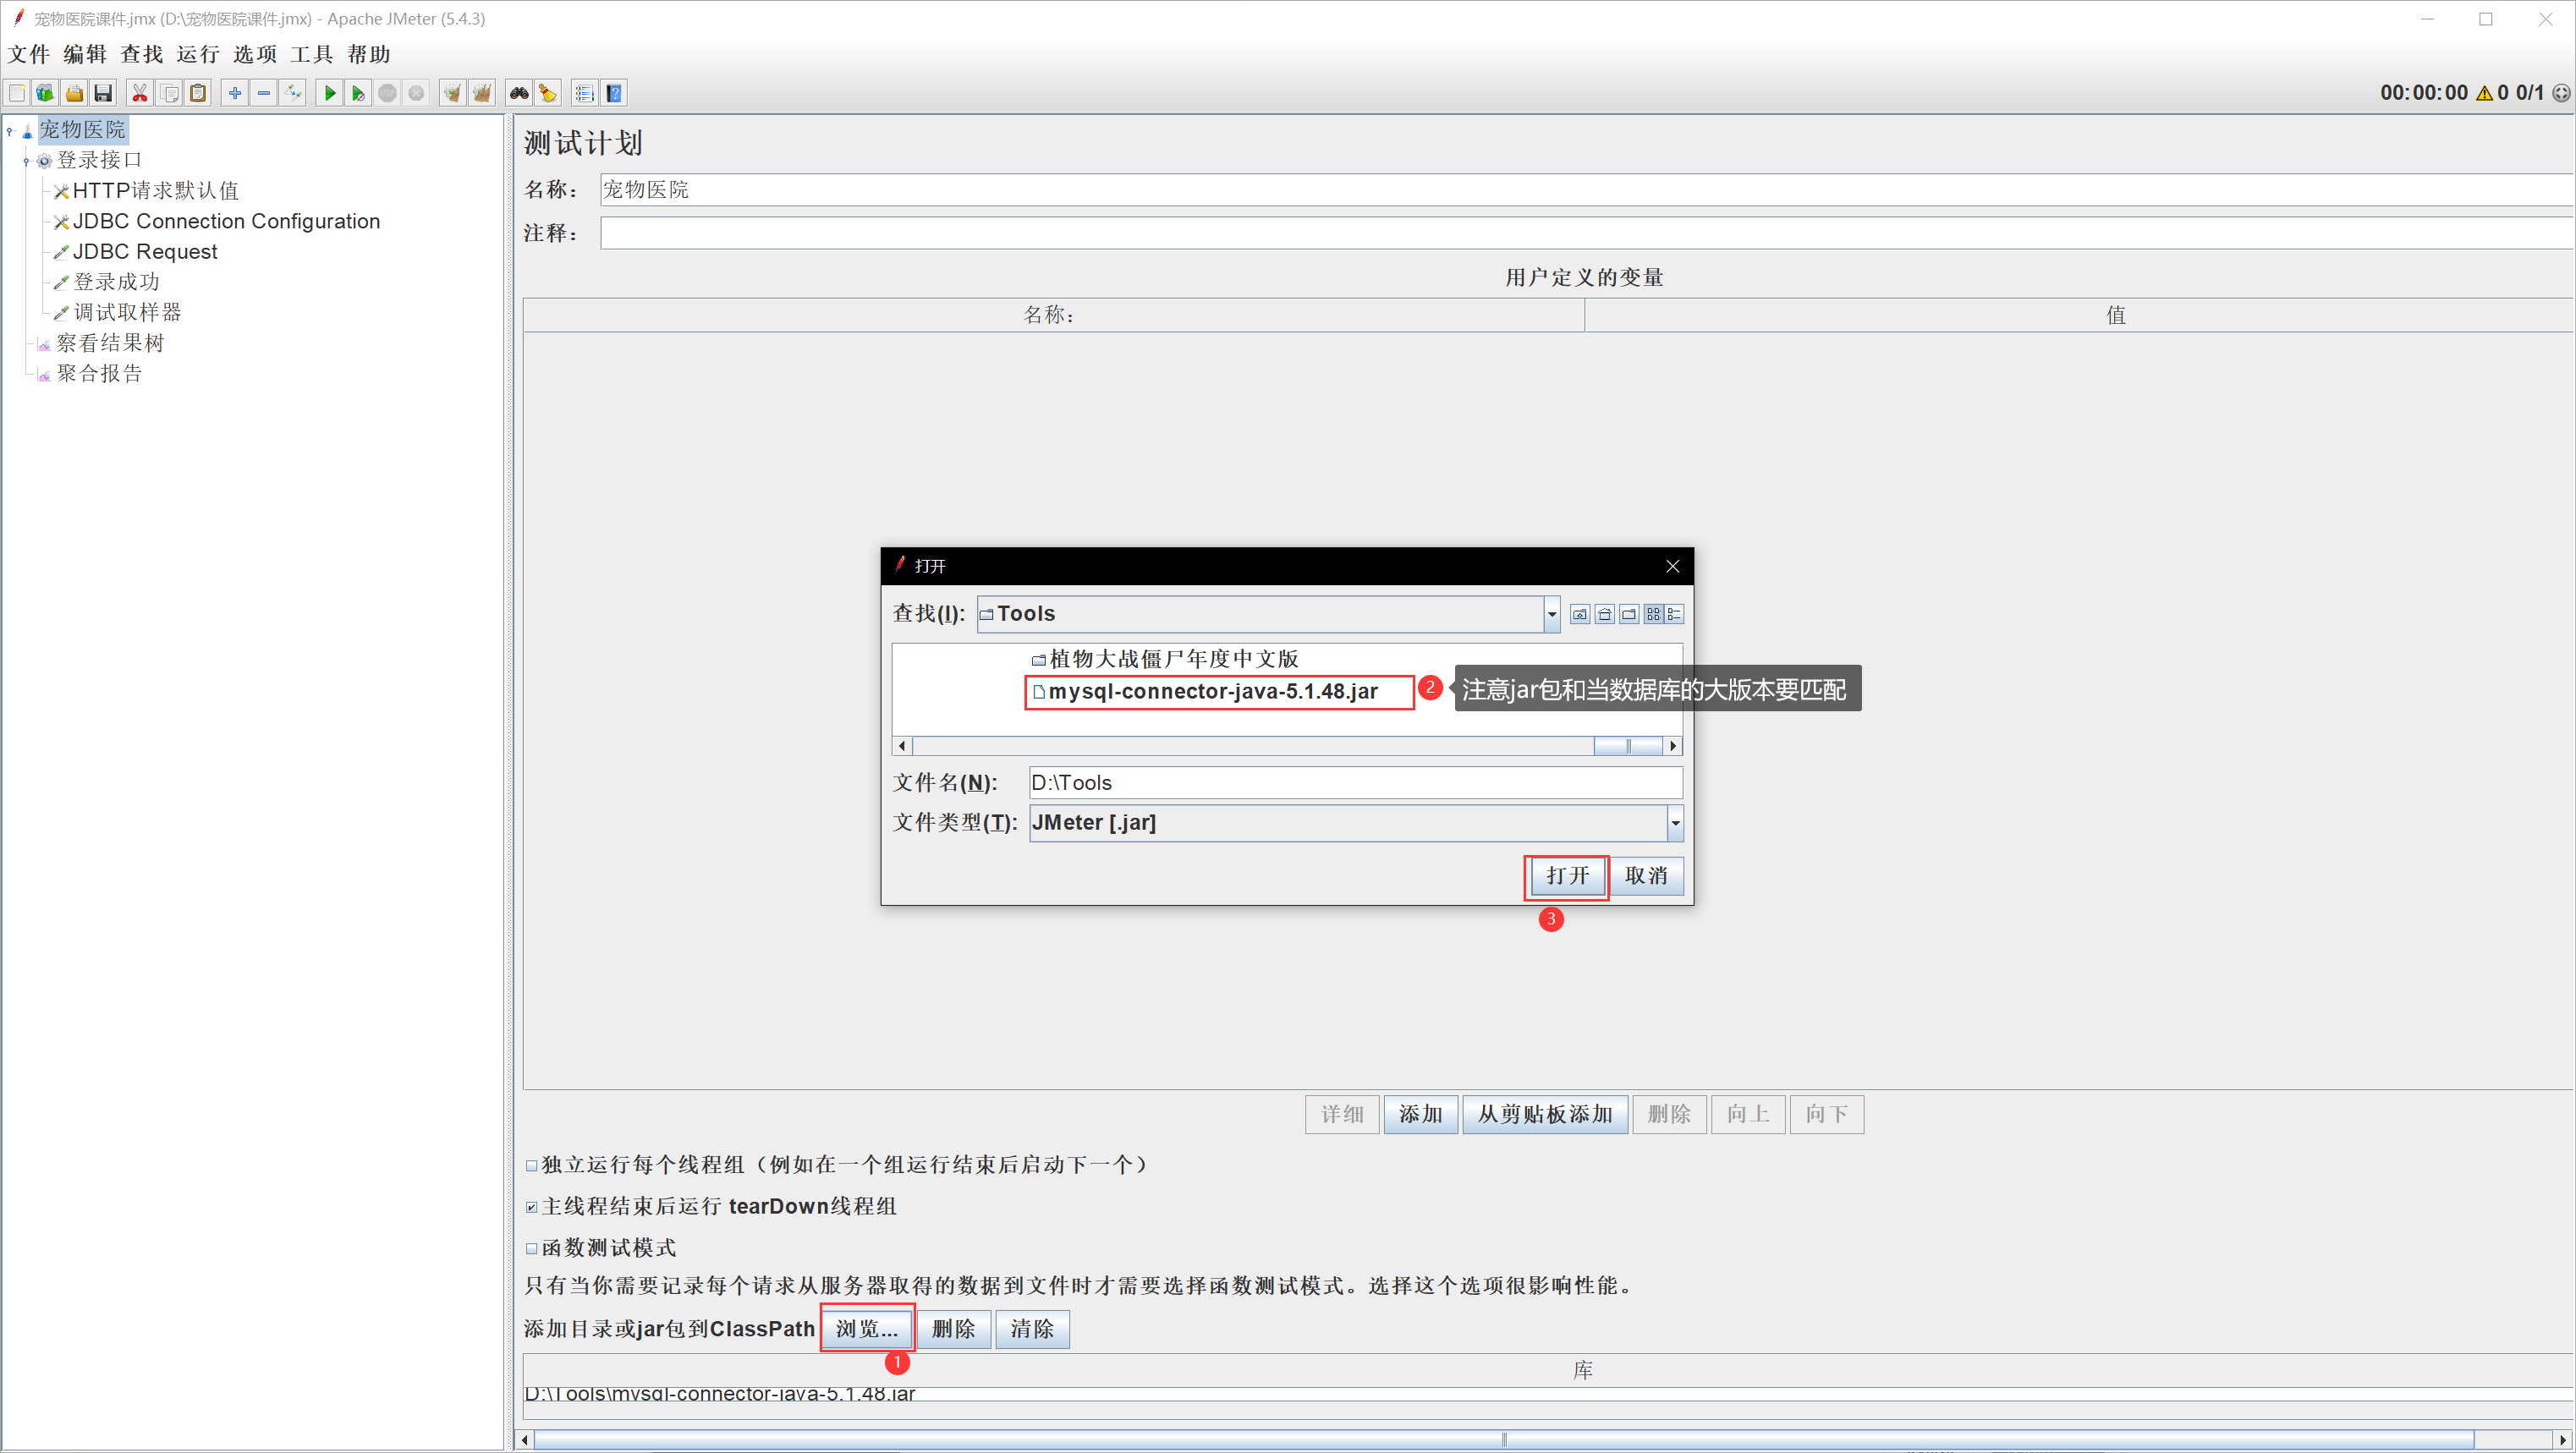Enable run thread groups consecutively checkbox
This screenshot has height=1453, width=2576.
click(532, 1165)
